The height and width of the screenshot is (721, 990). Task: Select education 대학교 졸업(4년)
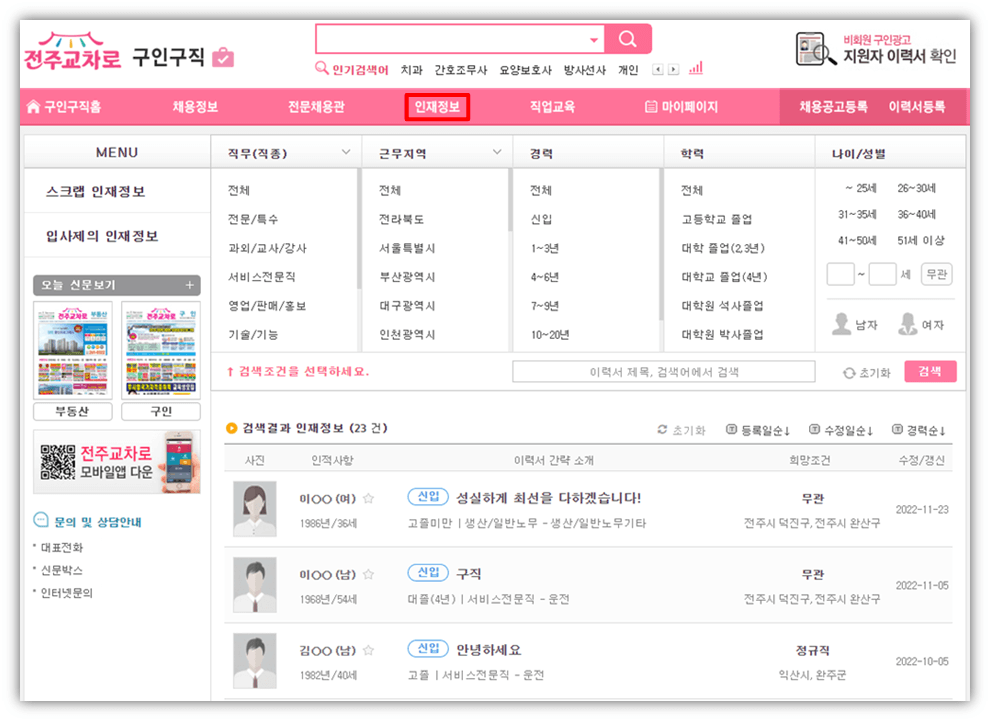(x=724, y=277)
